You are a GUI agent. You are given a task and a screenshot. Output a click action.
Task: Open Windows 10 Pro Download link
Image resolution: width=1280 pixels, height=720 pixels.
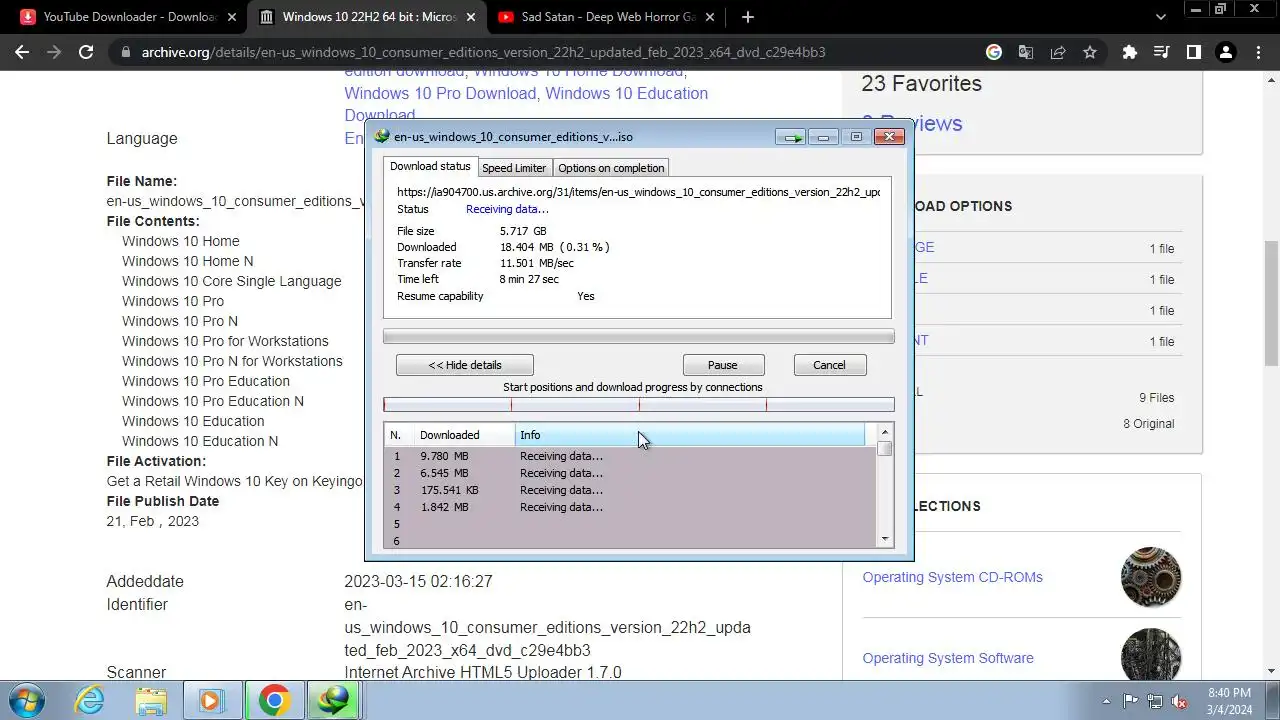coord(441,93)
